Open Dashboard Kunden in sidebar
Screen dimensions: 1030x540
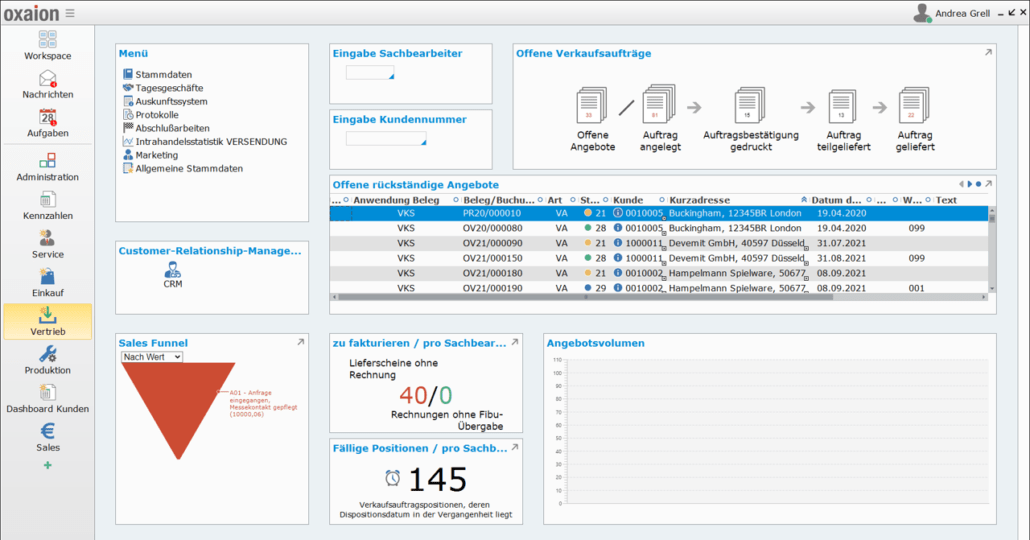point(47,393)
